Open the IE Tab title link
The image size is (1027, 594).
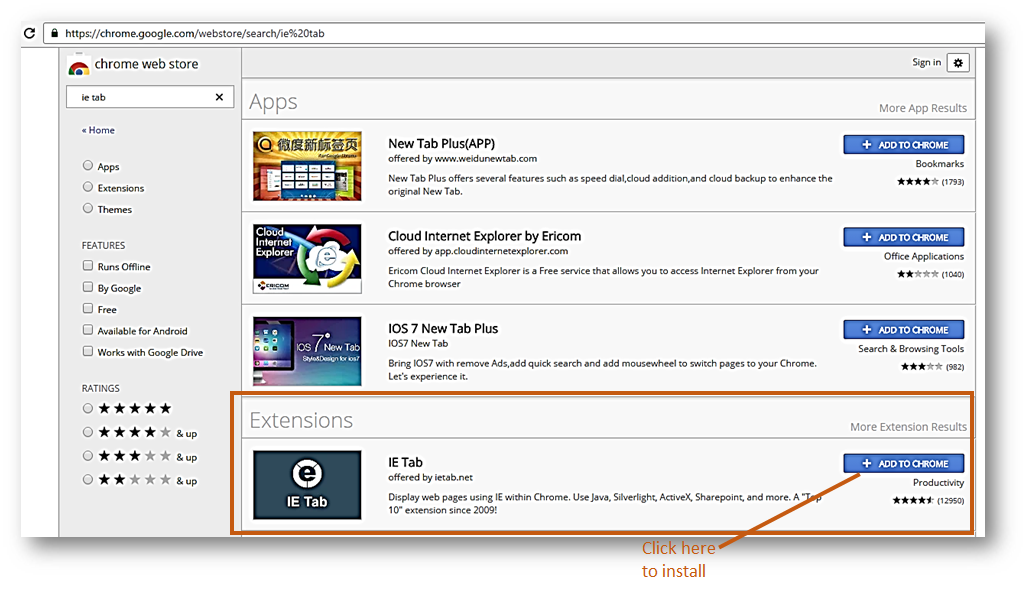click(405, 462)
